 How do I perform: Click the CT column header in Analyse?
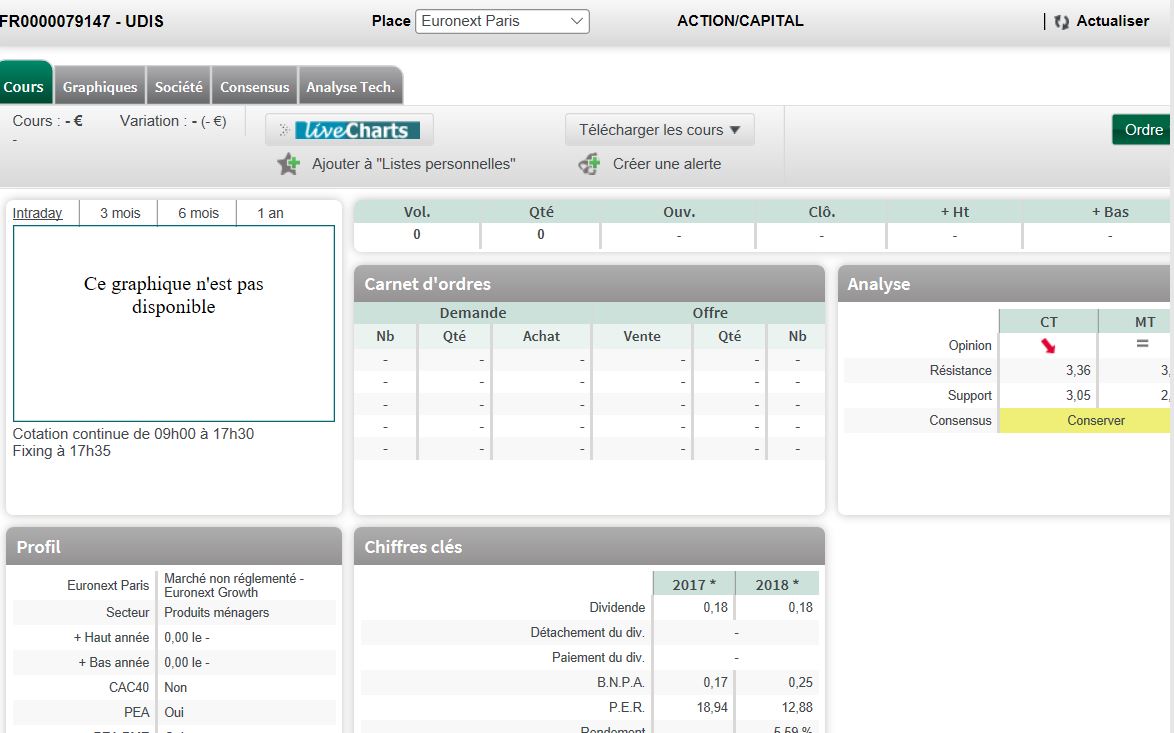pos(1048,322)
